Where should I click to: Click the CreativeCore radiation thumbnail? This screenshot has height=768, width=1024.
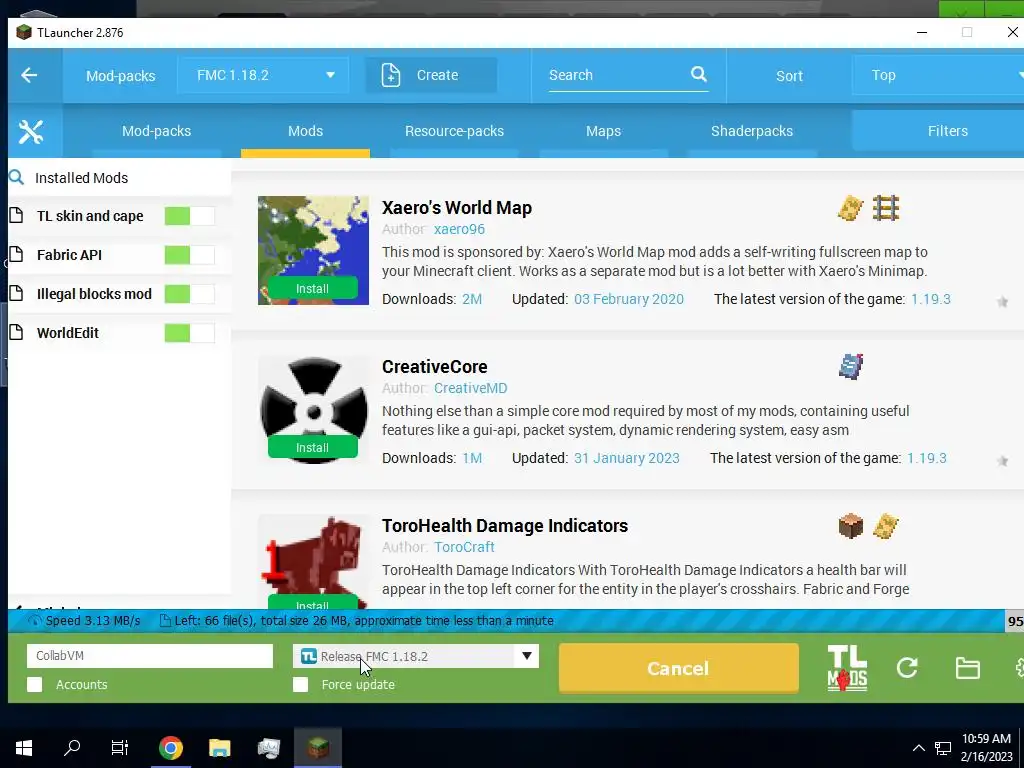point(313,409)
